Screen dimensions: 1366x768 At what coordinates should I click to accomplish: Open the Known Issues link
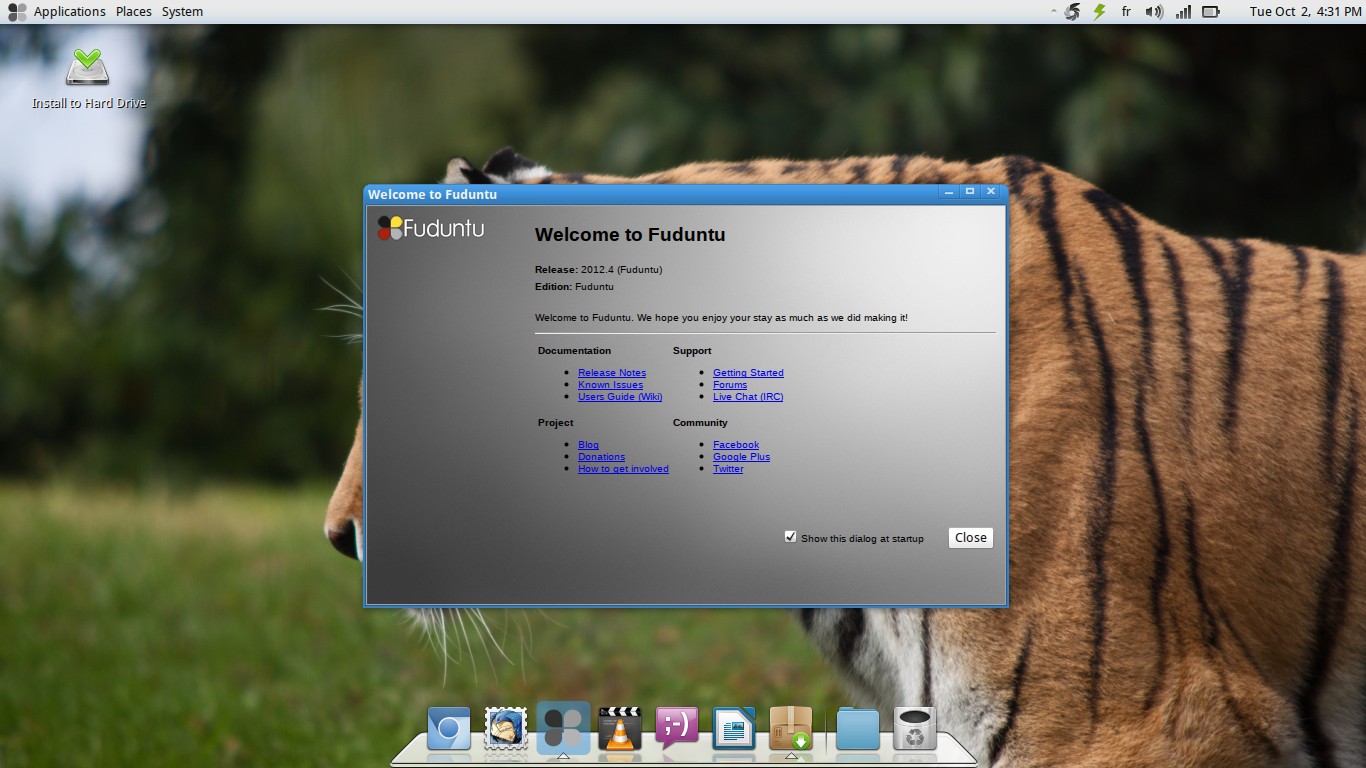(610, 385)
